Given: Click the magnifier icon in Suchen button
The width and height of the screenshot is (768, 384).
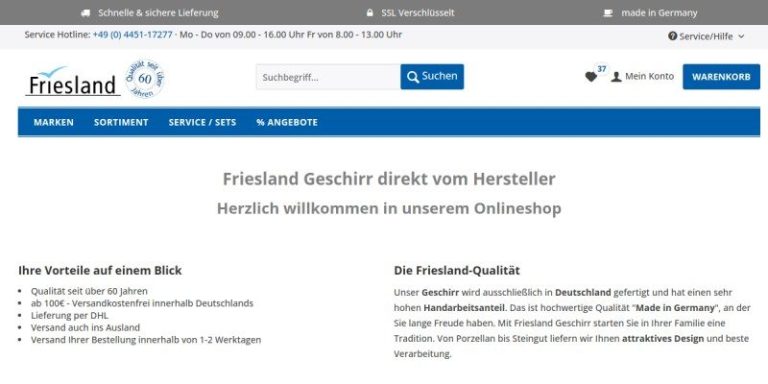Looking at the screenshot, I should pyautogui.click(x=413, y=77).
